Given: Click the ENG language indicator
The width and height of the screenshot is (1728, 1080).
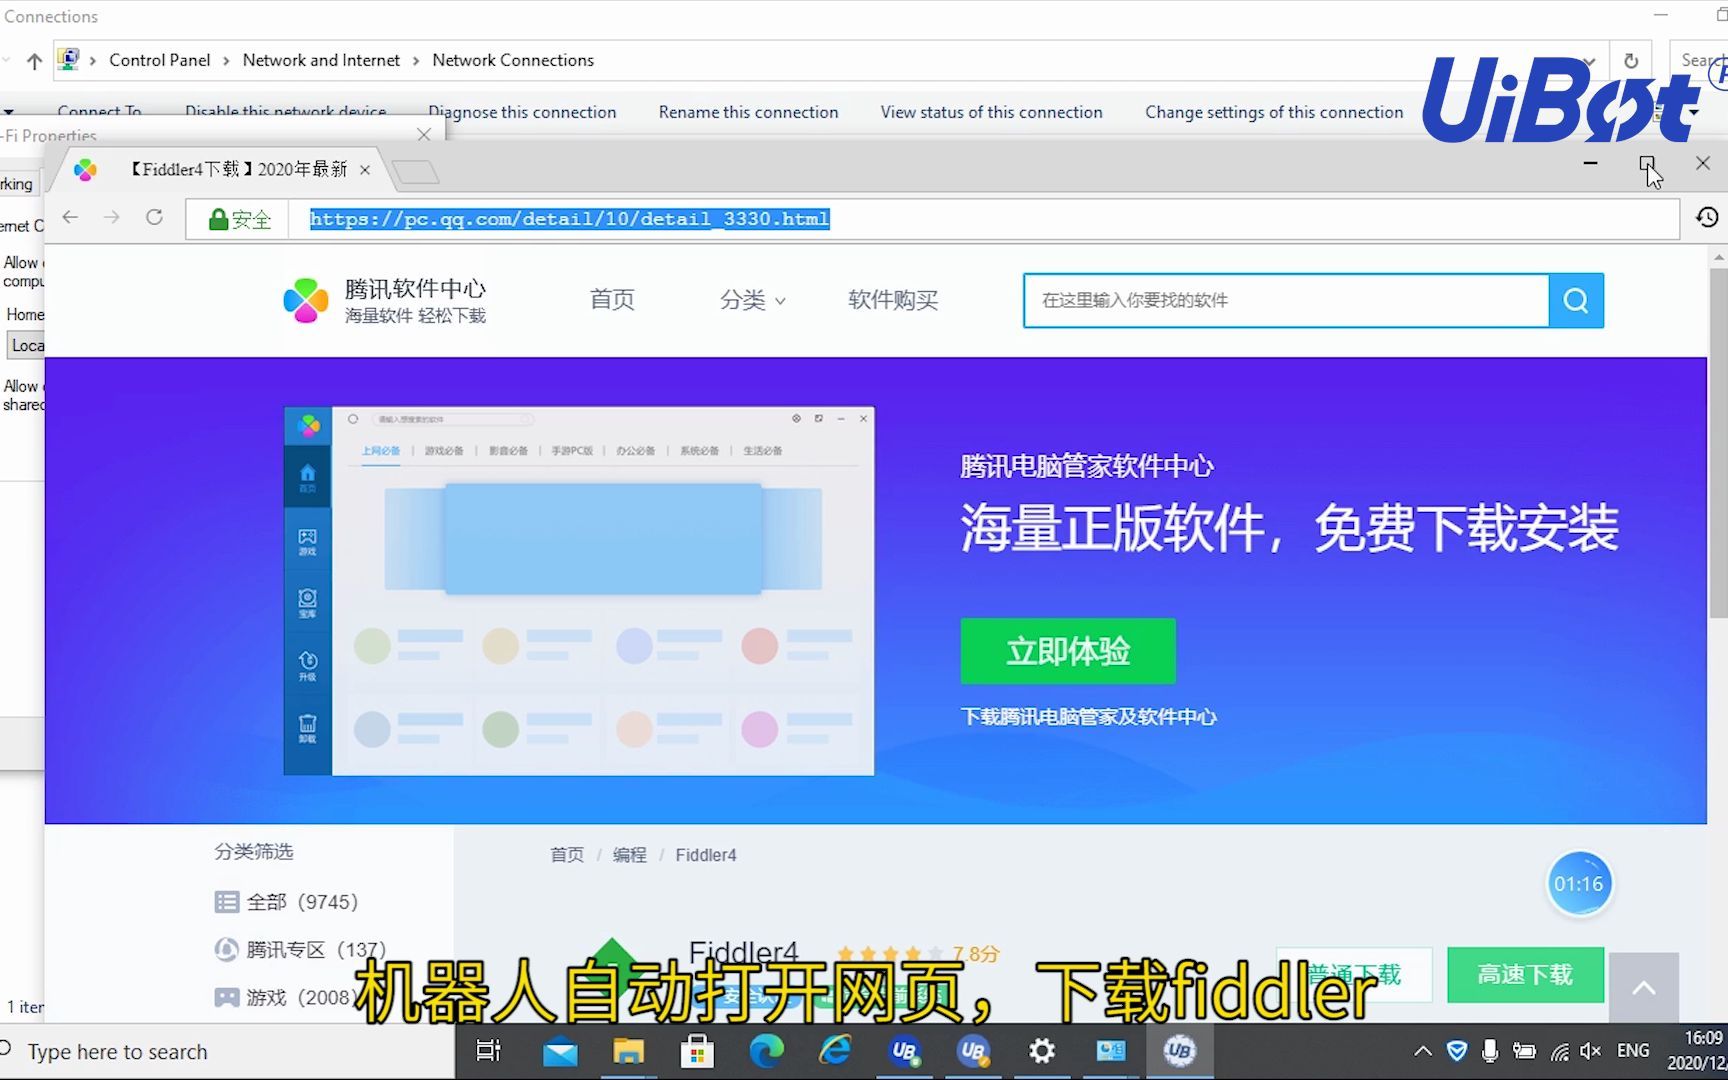Looking at the screenshot, I should (1633, 1051).
